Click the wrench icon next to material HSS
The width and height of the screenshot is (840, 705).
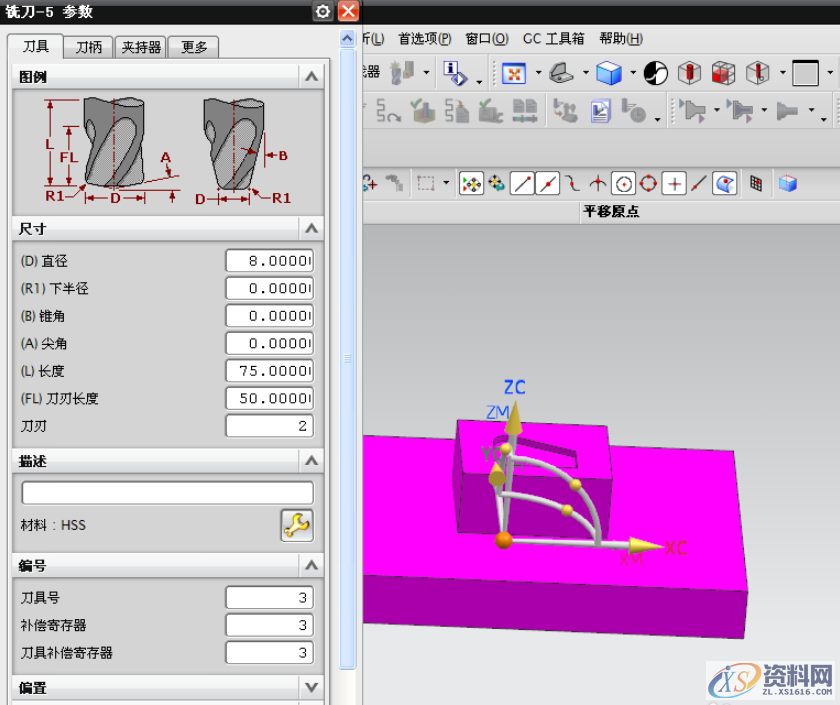pos(297,525)
